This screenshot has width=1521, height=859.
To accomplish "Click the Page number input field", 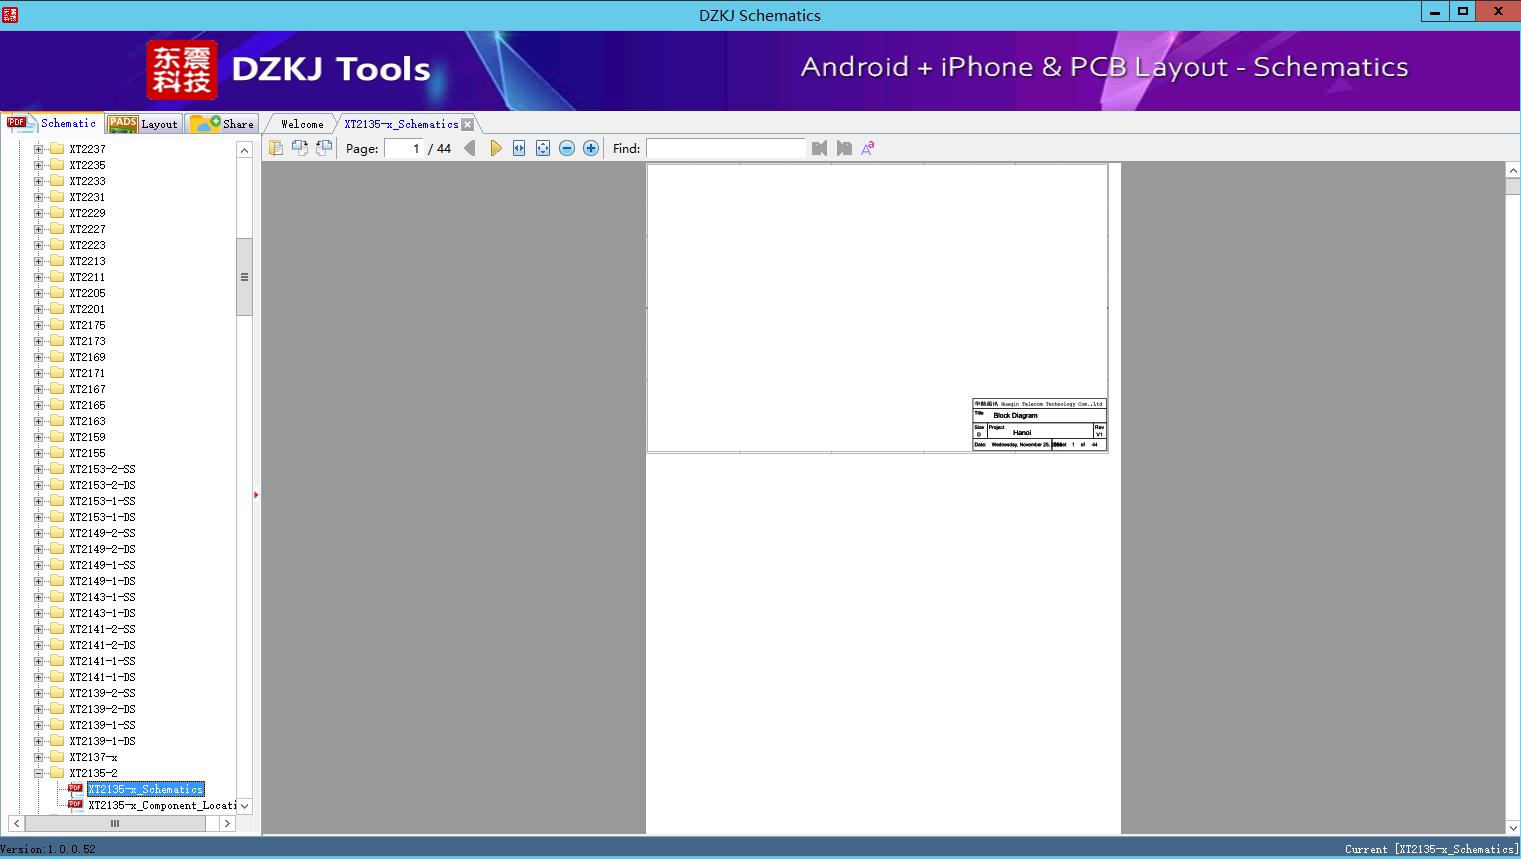I will tap(404, 148).
